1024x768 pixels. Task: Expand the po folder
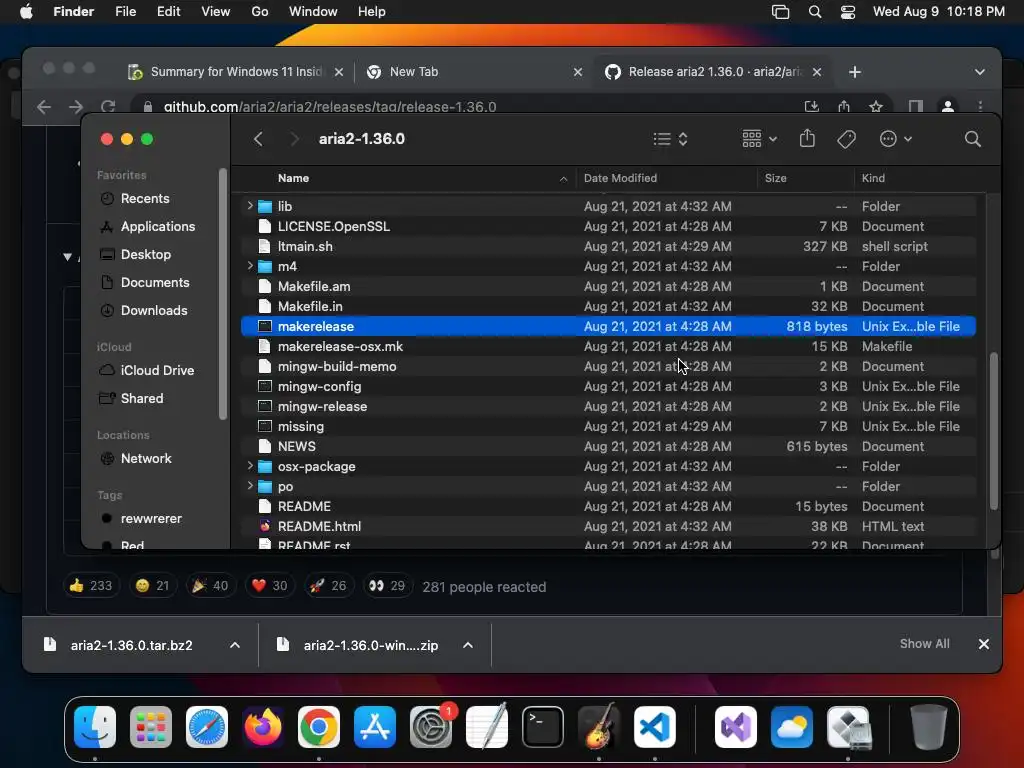249,486
